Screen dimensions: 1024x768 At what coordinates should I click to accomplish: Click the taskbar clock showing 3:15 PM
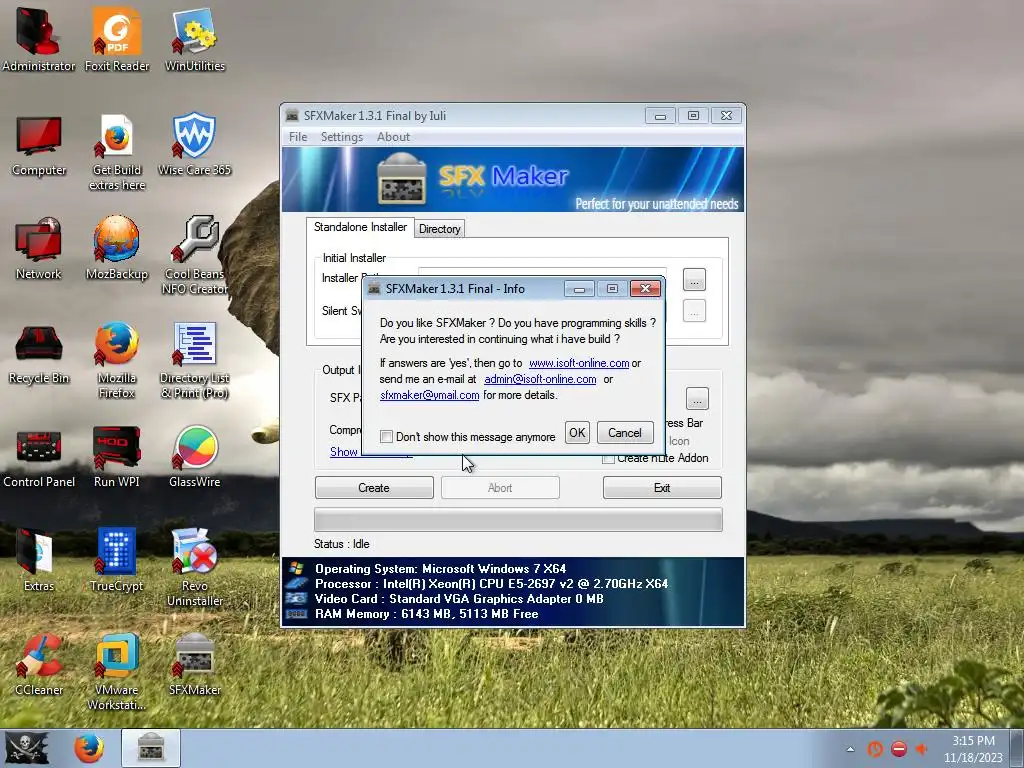tap(973, 749)
